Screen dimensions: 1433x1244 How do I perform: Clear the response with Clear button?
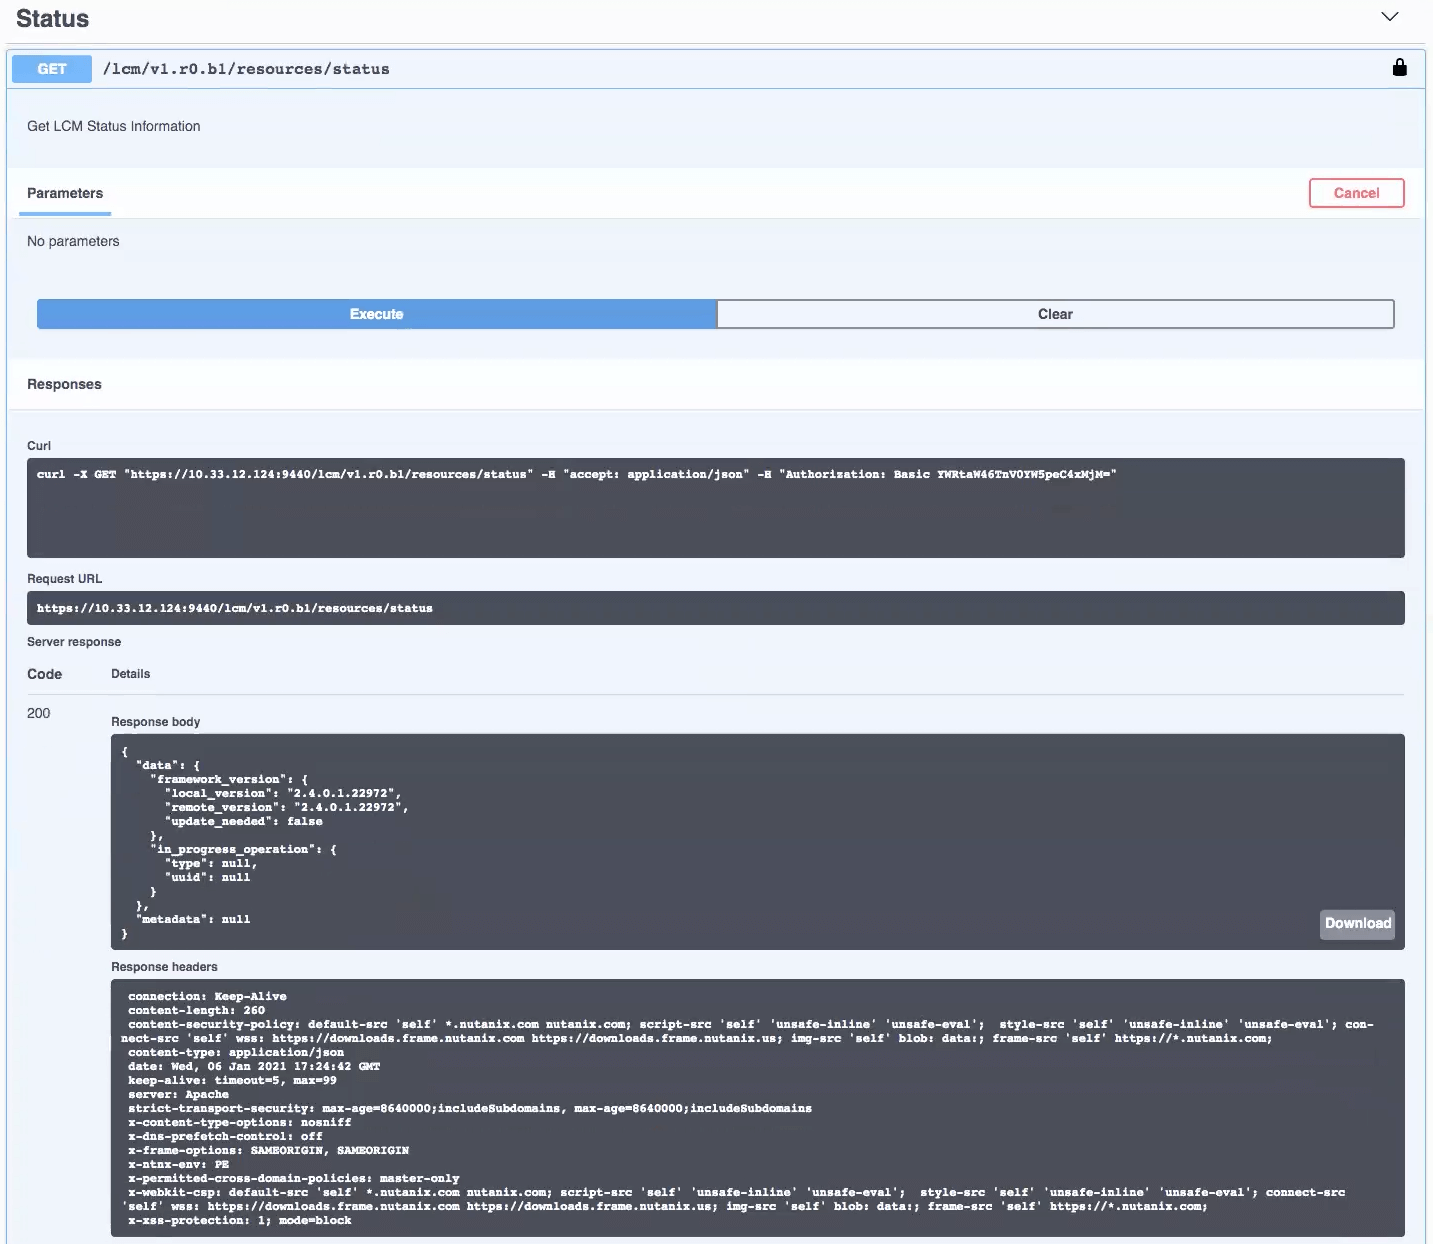pos(1054,314)
